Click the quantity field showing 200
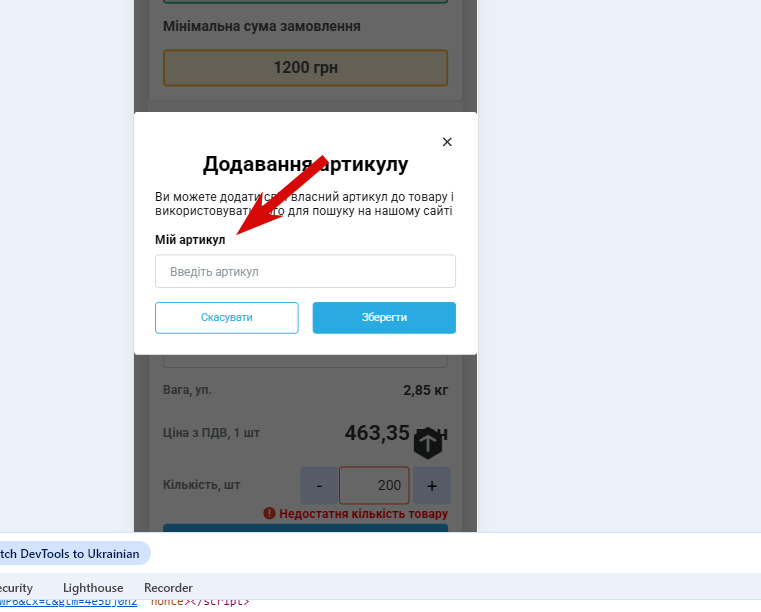761x612 pixels. point(374,485)
